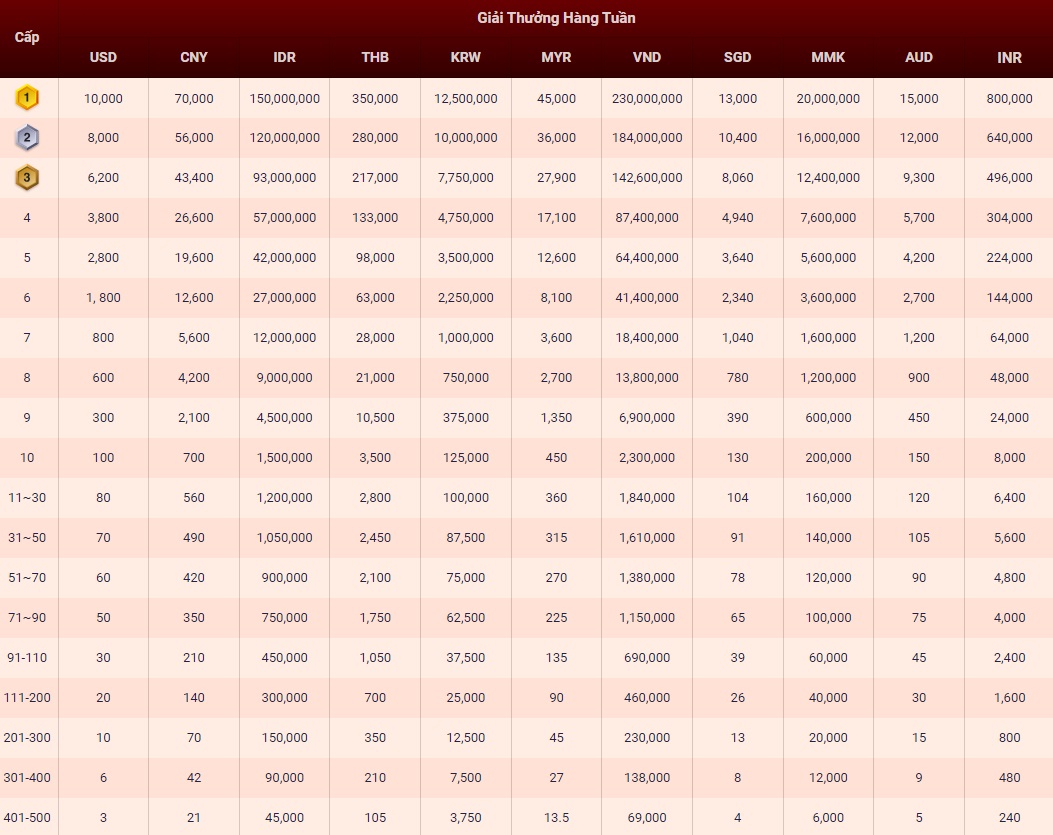The width and height of the screenshot is (1053, 835).
Task: Click the 111-200 rank row label
Action: 27,697
